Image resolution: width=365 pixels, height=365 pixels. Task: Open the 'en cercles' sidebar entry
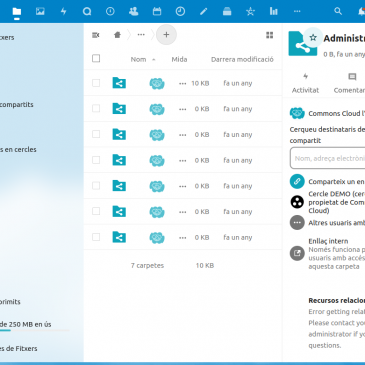click(x=18, y=150)
